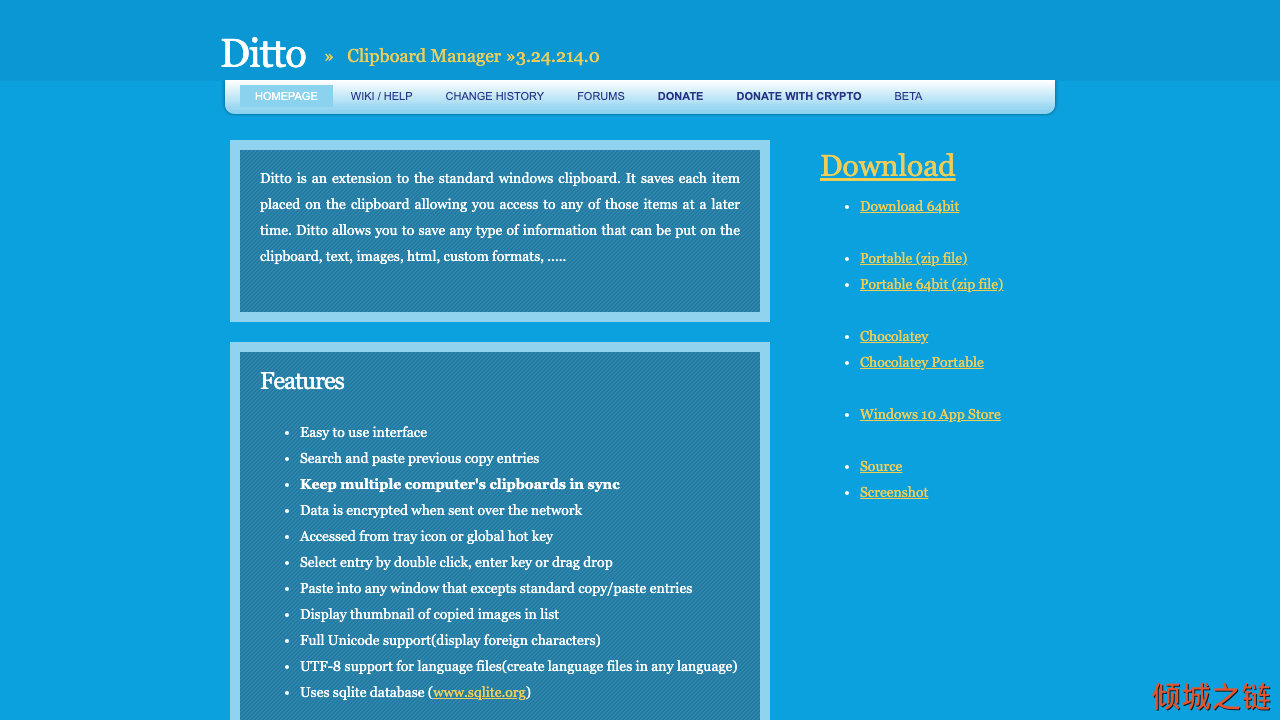Open the HOMEPAGE nav tab

click(x=286, y=96)
